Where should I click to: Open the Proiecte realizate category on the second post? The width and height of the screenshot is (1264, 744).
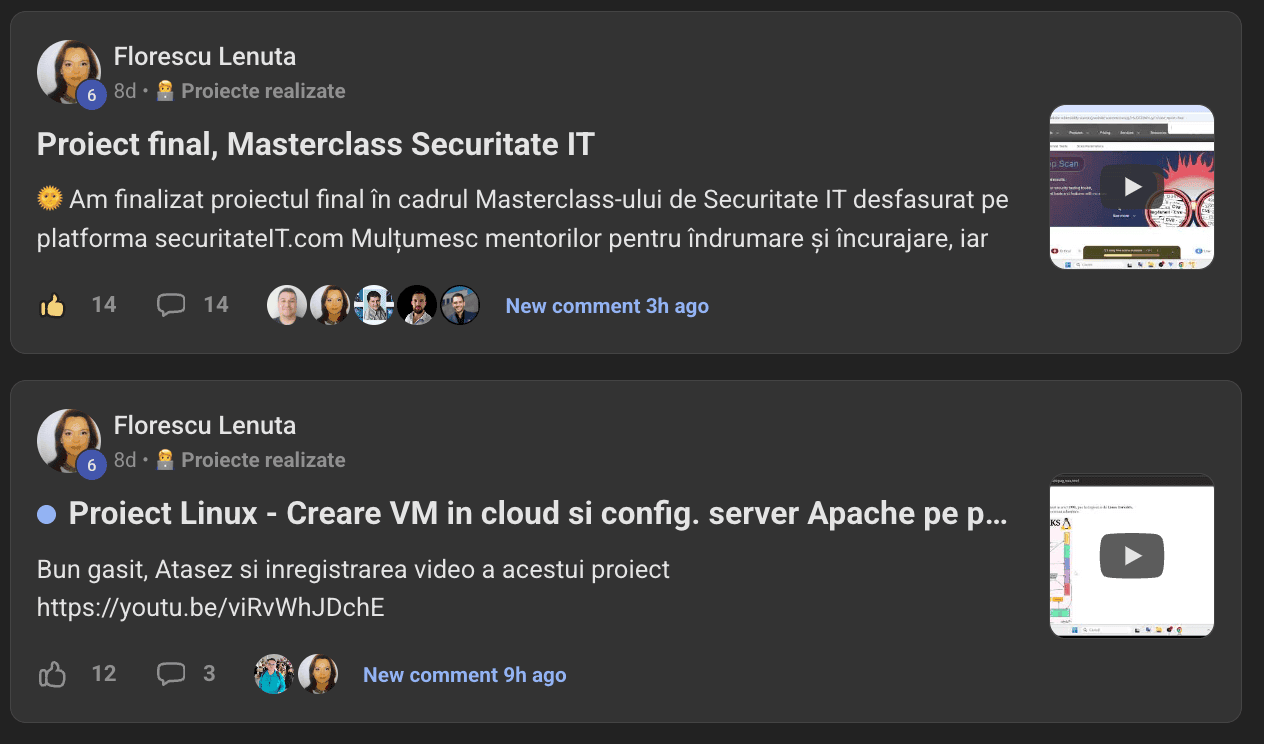click(263, 460)
